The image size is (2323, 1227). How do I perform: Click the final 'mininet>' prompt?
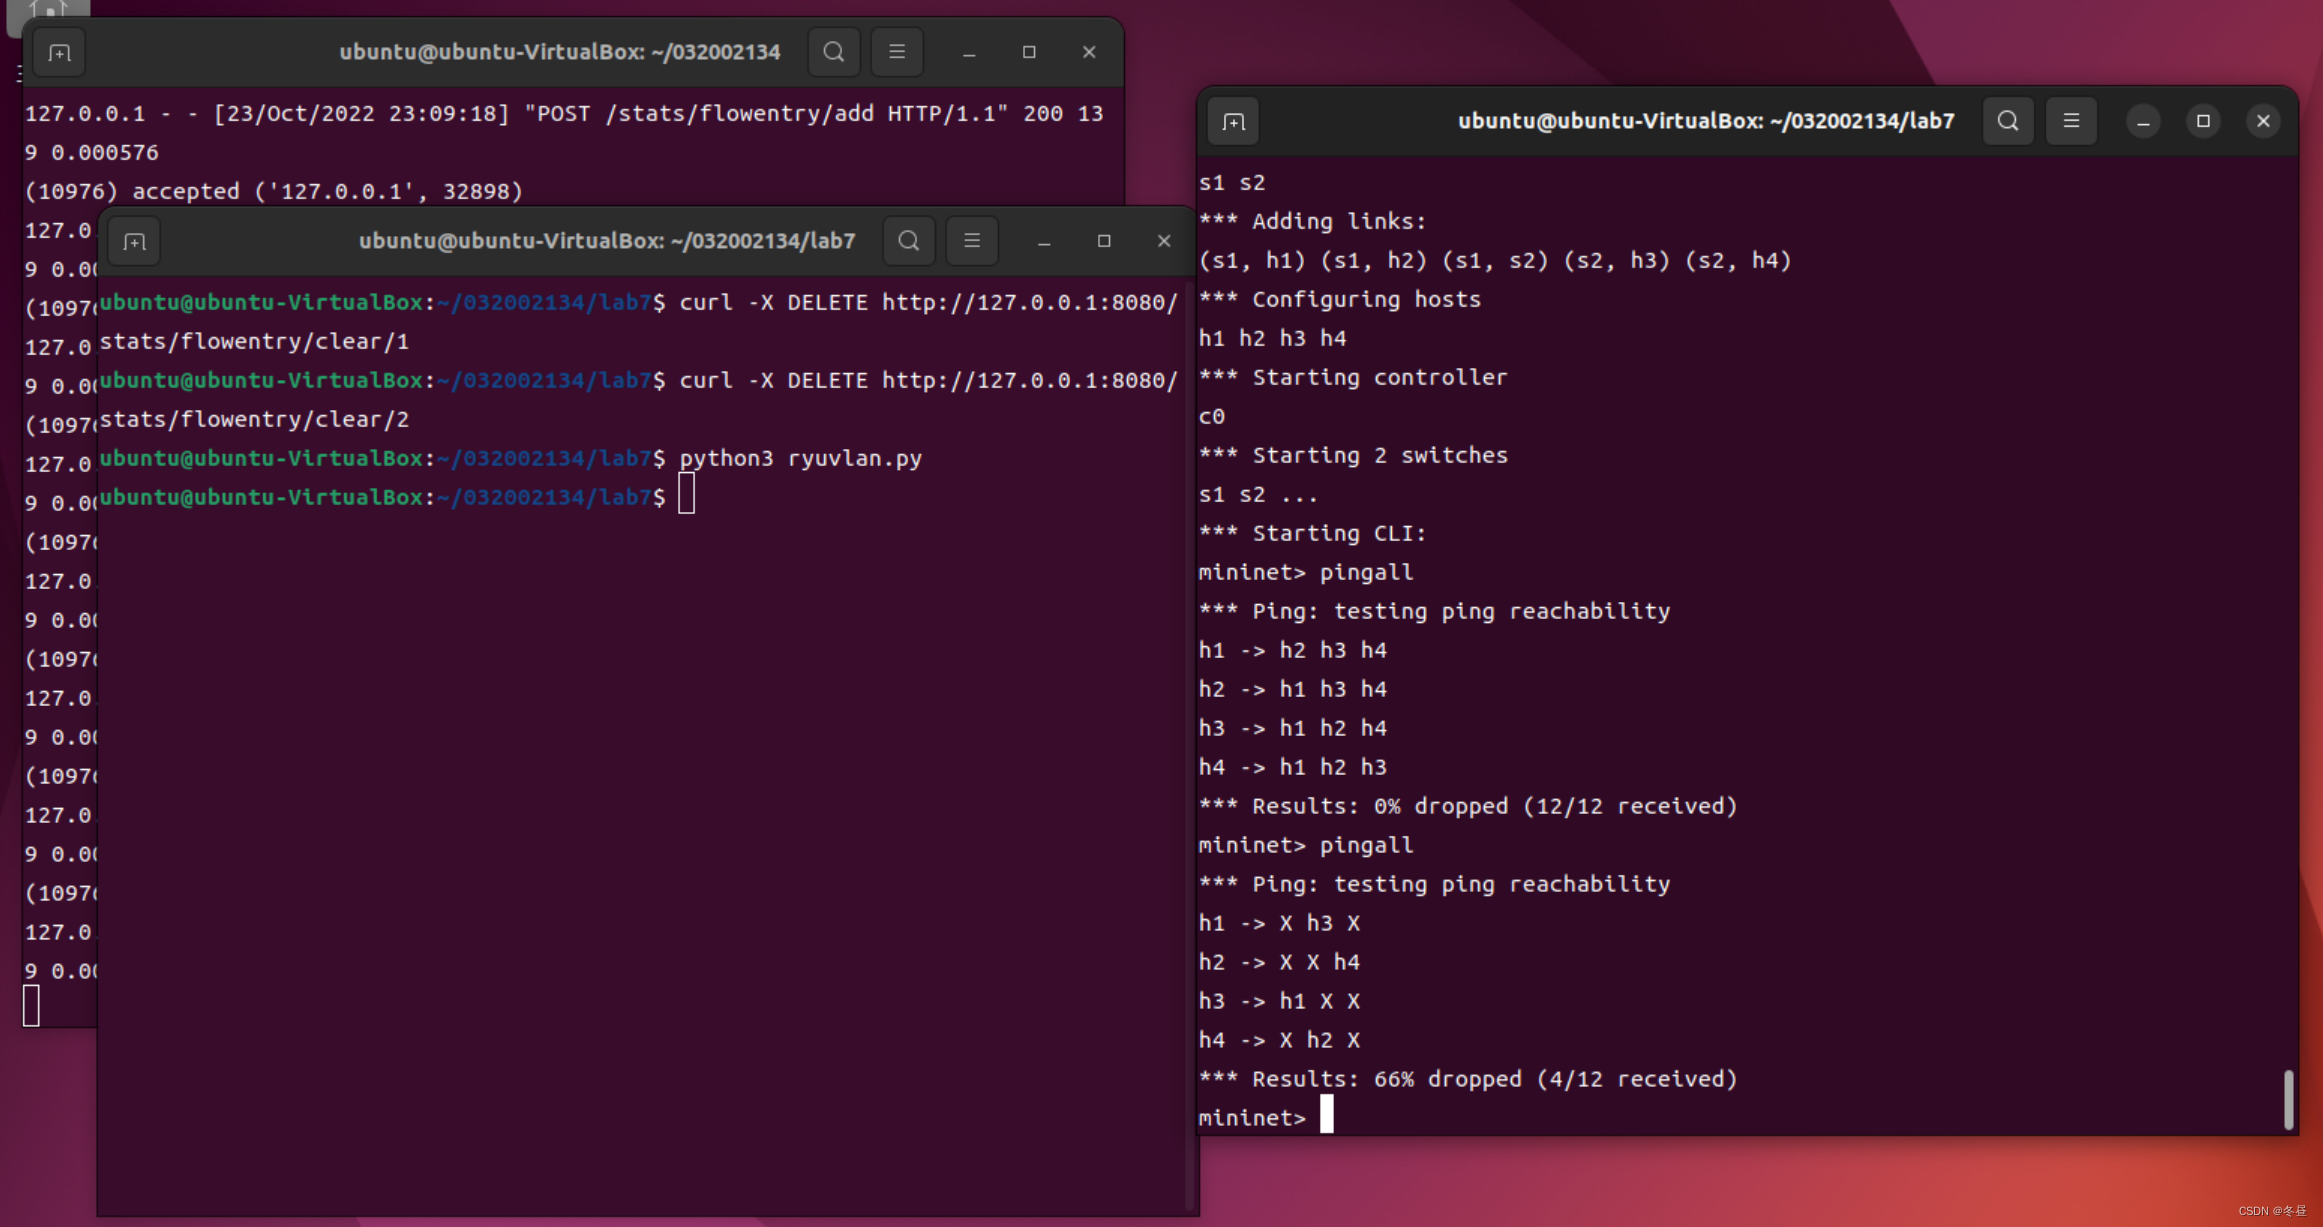tap(1252, 1118)
